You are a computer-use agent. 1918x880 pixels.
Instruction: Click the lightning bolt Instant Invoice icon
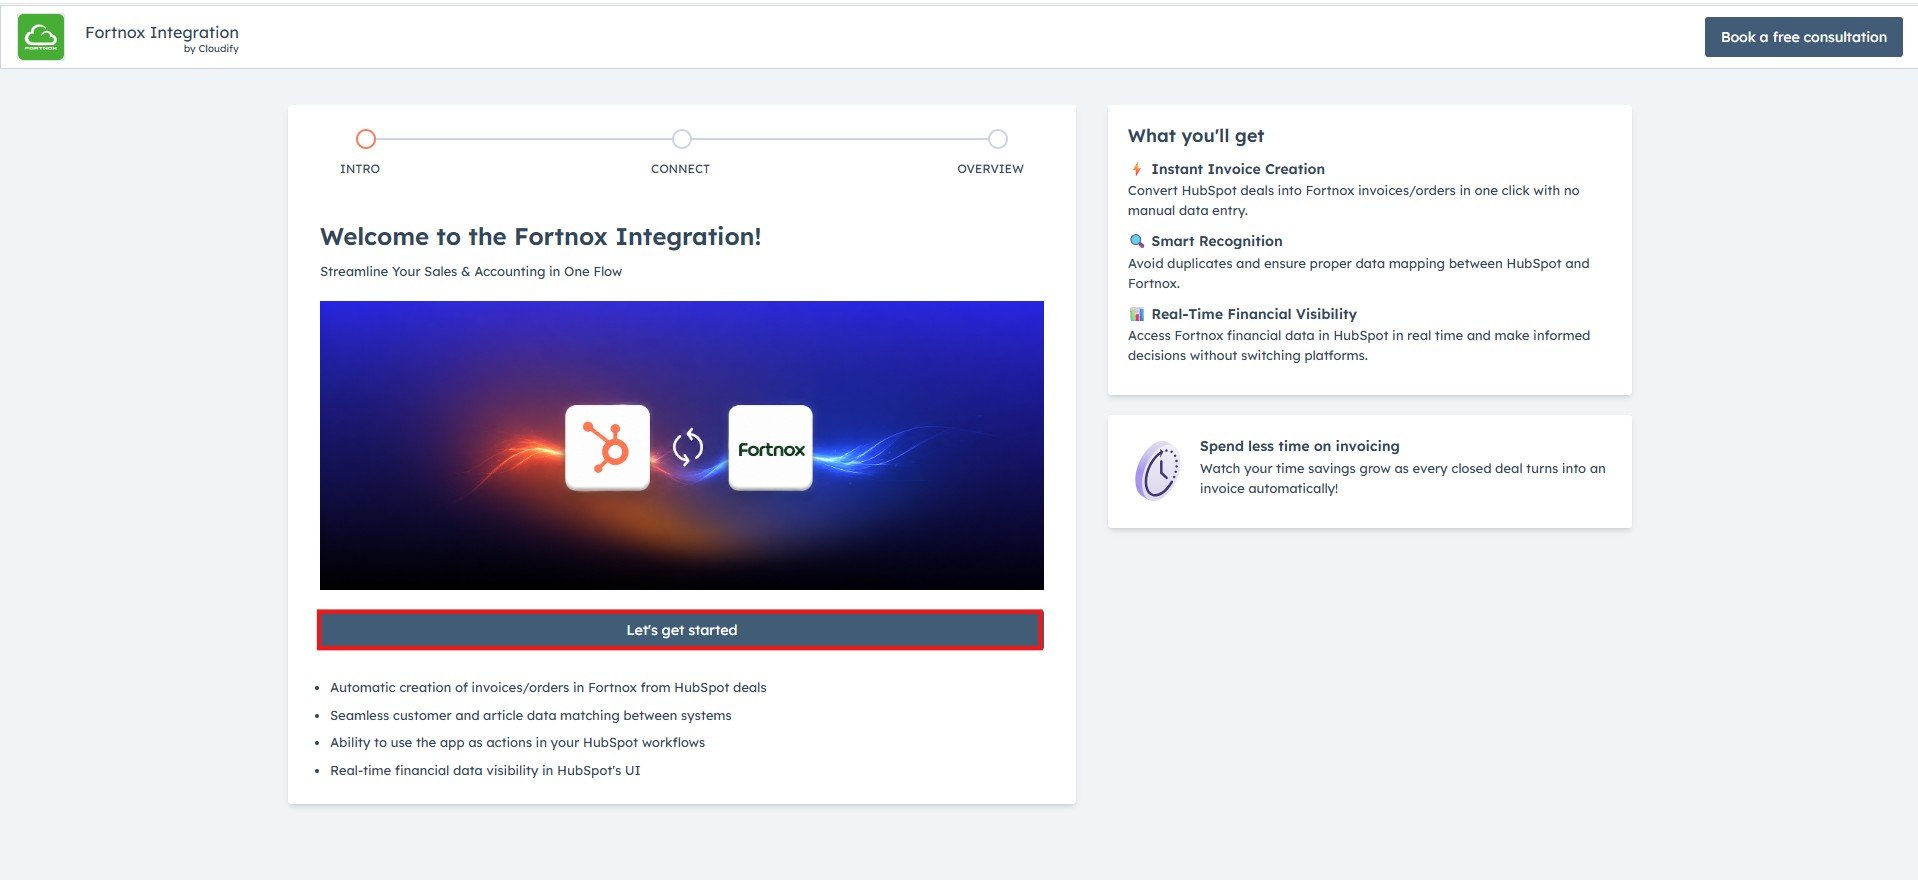(1136, 169)
